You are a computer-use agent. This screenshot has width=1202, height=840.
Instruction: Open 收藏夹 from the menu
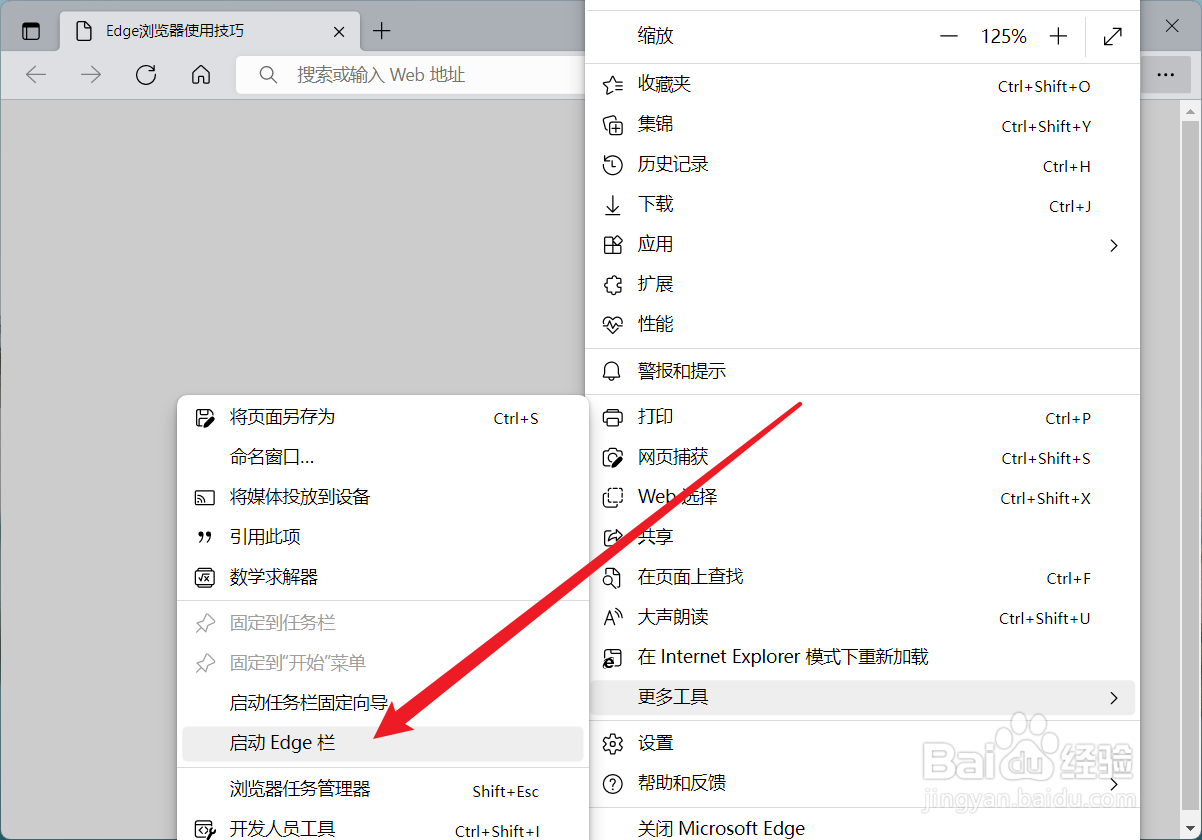click(862, 85)
